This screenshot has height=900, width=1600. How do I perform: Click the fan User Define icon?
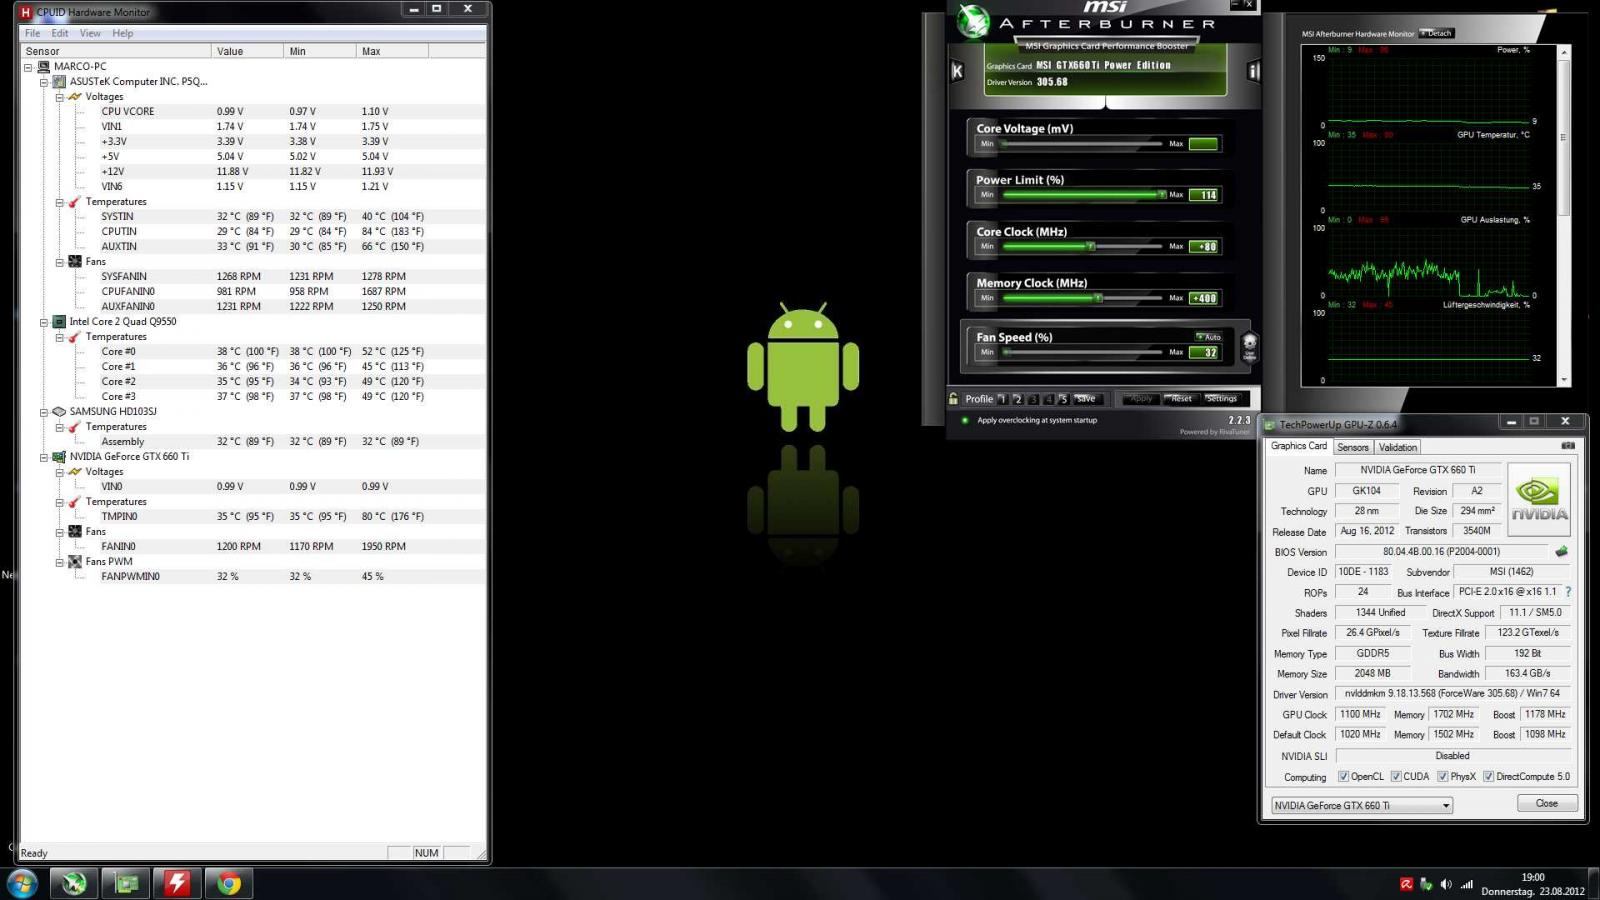[1249, 346]
